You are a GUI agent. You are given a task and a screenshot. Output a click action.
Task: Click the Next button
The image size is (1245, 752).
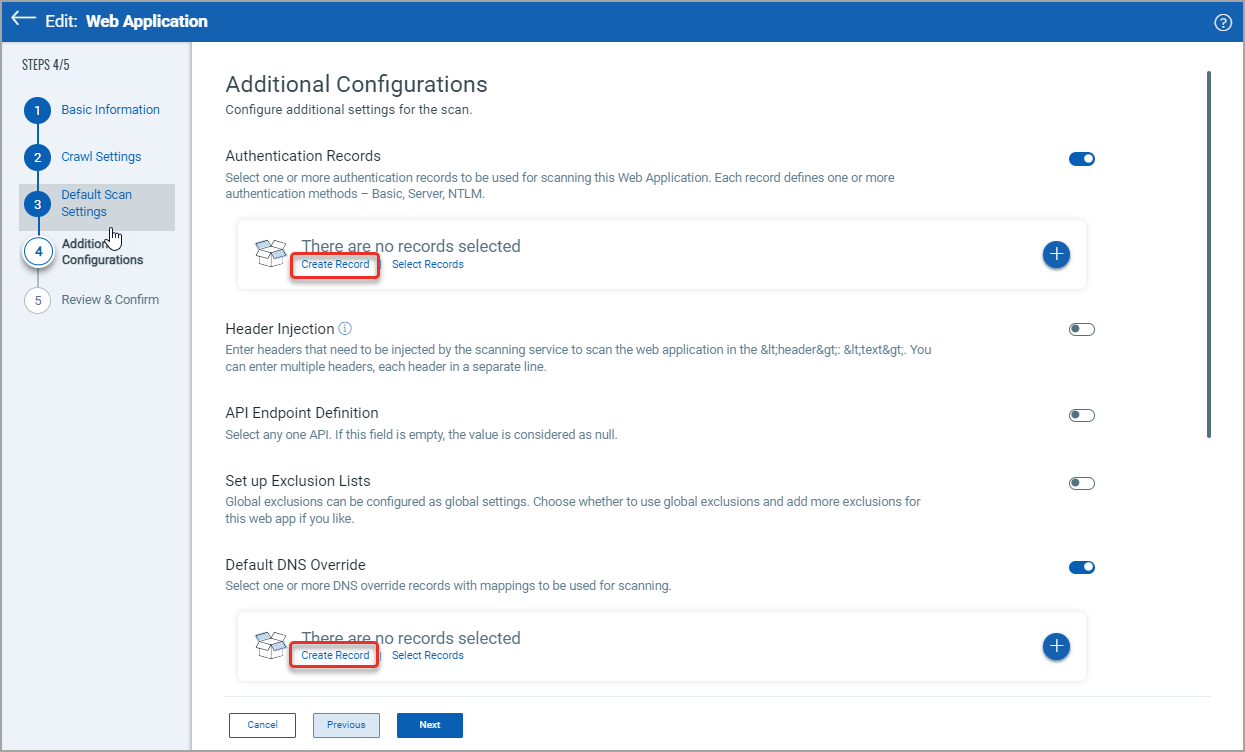pyautogui.click(x=429, y=724)
